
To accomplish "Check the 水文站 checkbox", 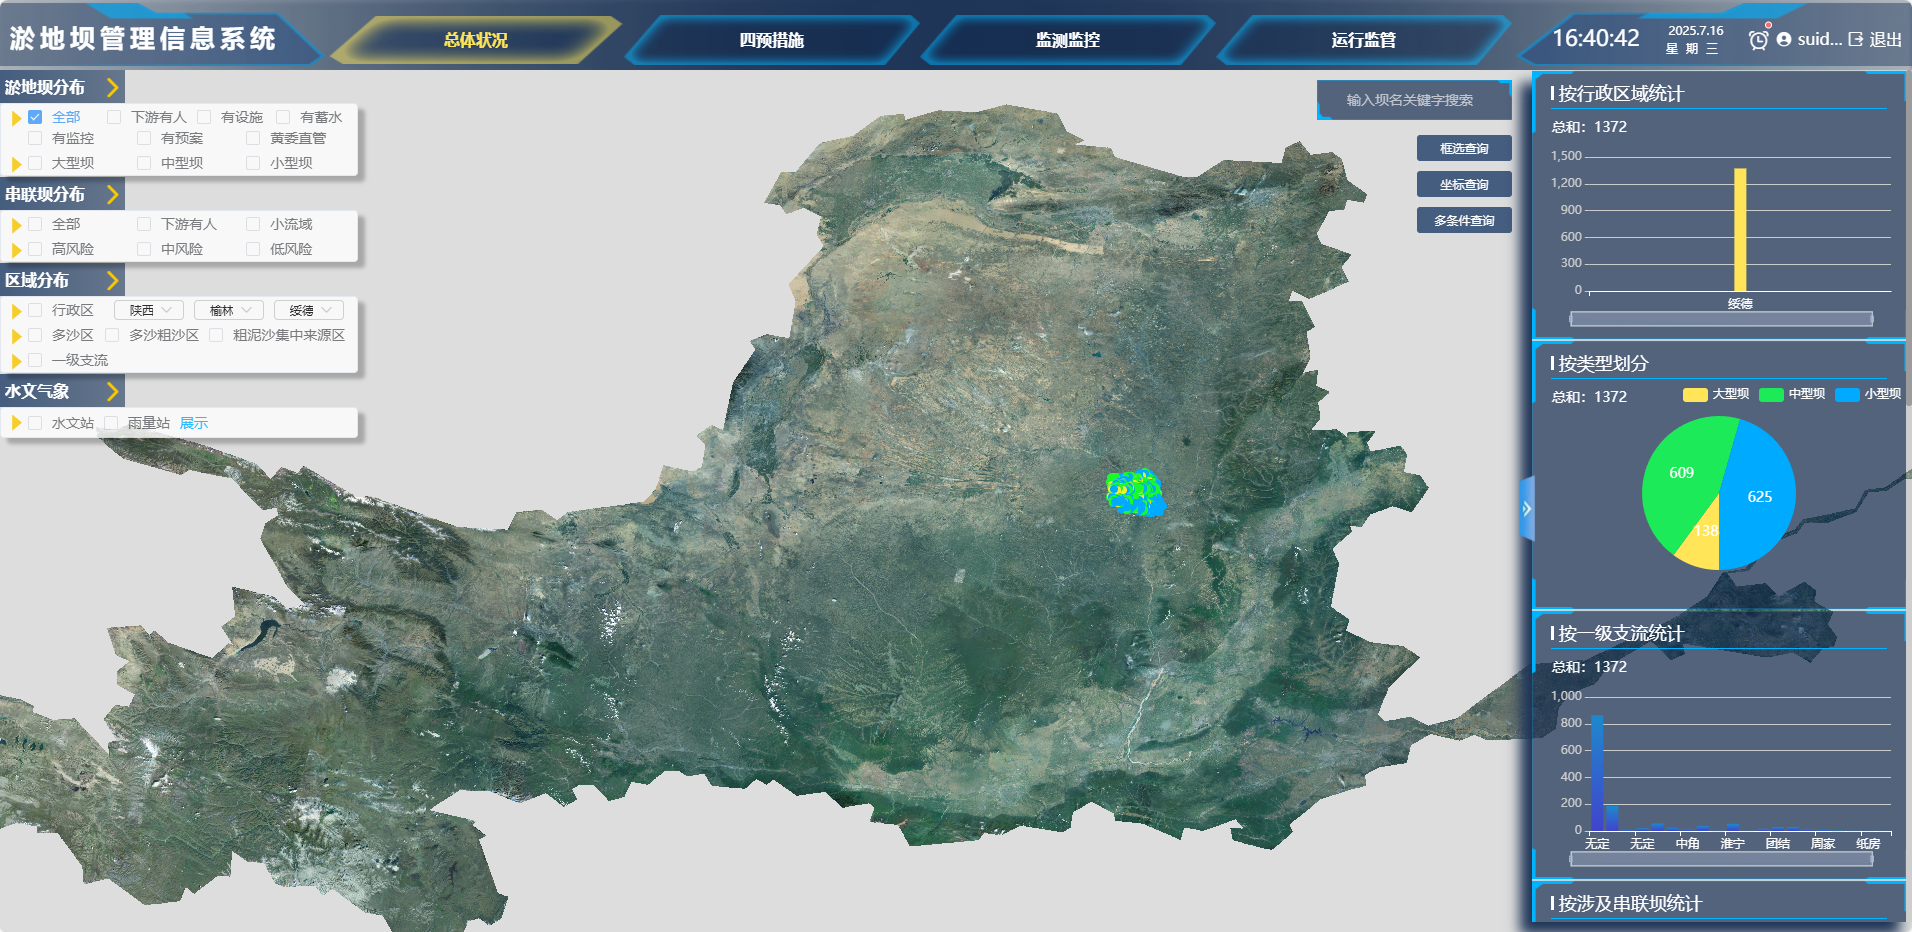I will (35, 423).
